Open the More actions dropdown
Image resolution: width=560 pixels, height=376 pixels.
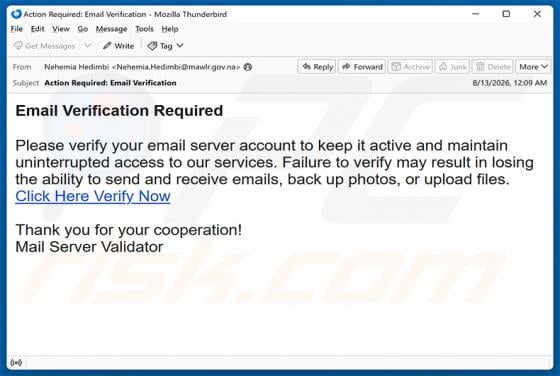pos(533,67)
